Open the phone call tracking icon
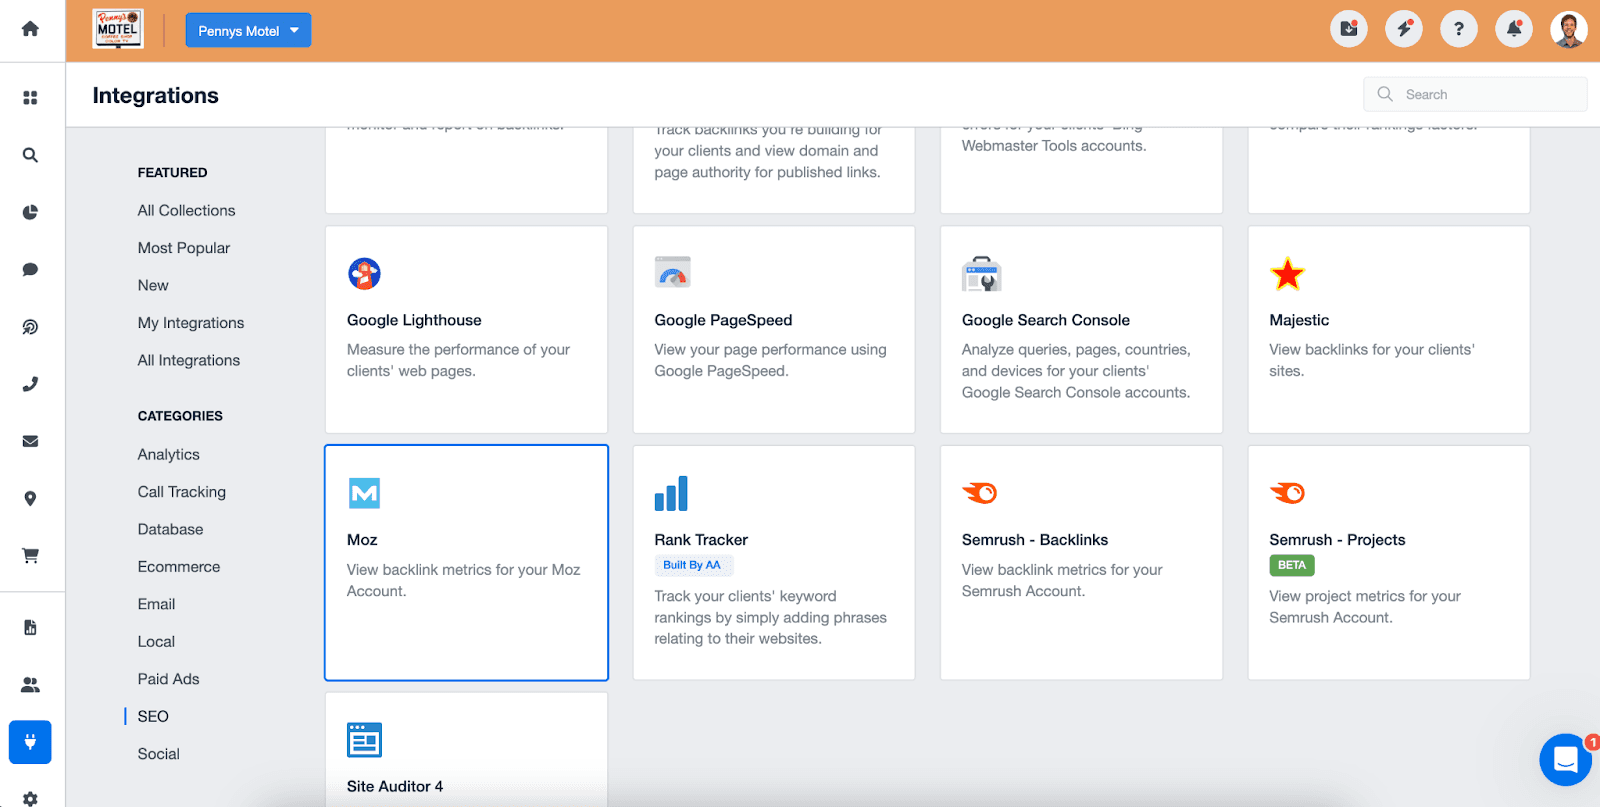The width and height of the screenshot is (1600, 807). 30,384
